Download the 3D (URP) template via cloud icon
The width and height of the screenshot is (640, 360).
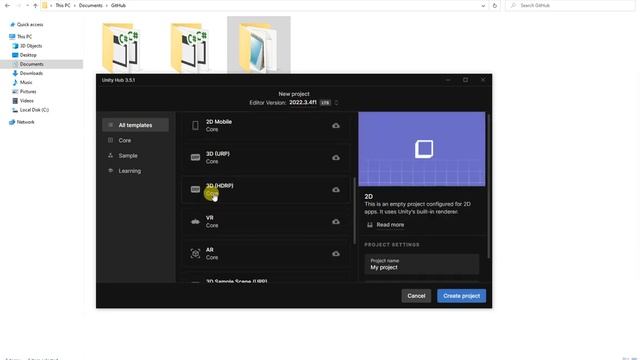pos(336,158)
